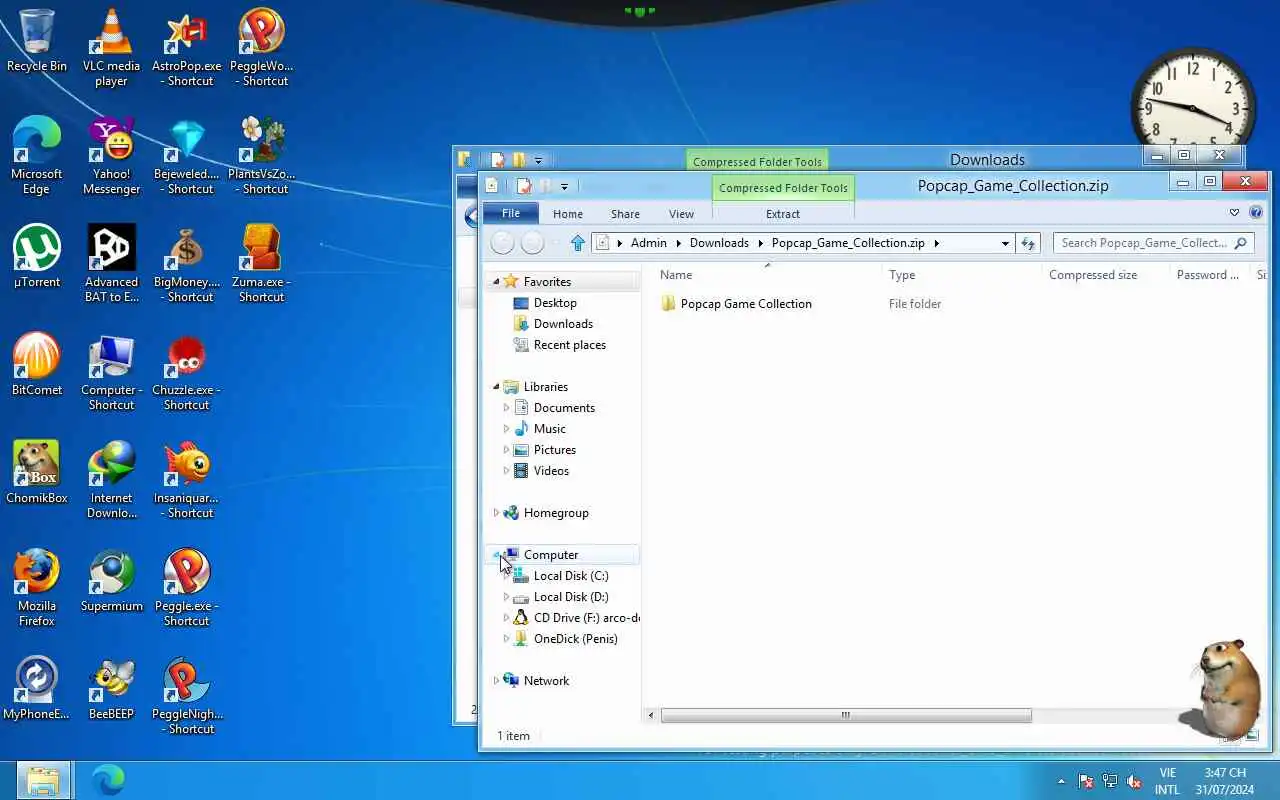Screen dimensions: 1280x800
Task: Expand Local Disk (D:) node
Action: (506, 597)
